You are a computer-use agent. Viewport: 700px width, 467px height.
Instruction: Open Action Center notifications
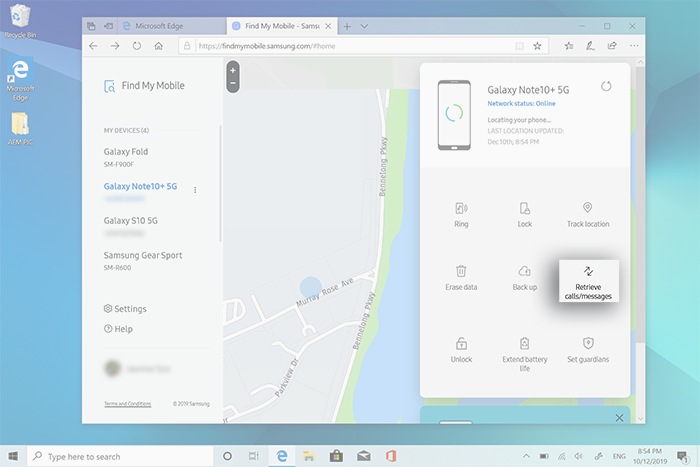click(x=682, y=456)
